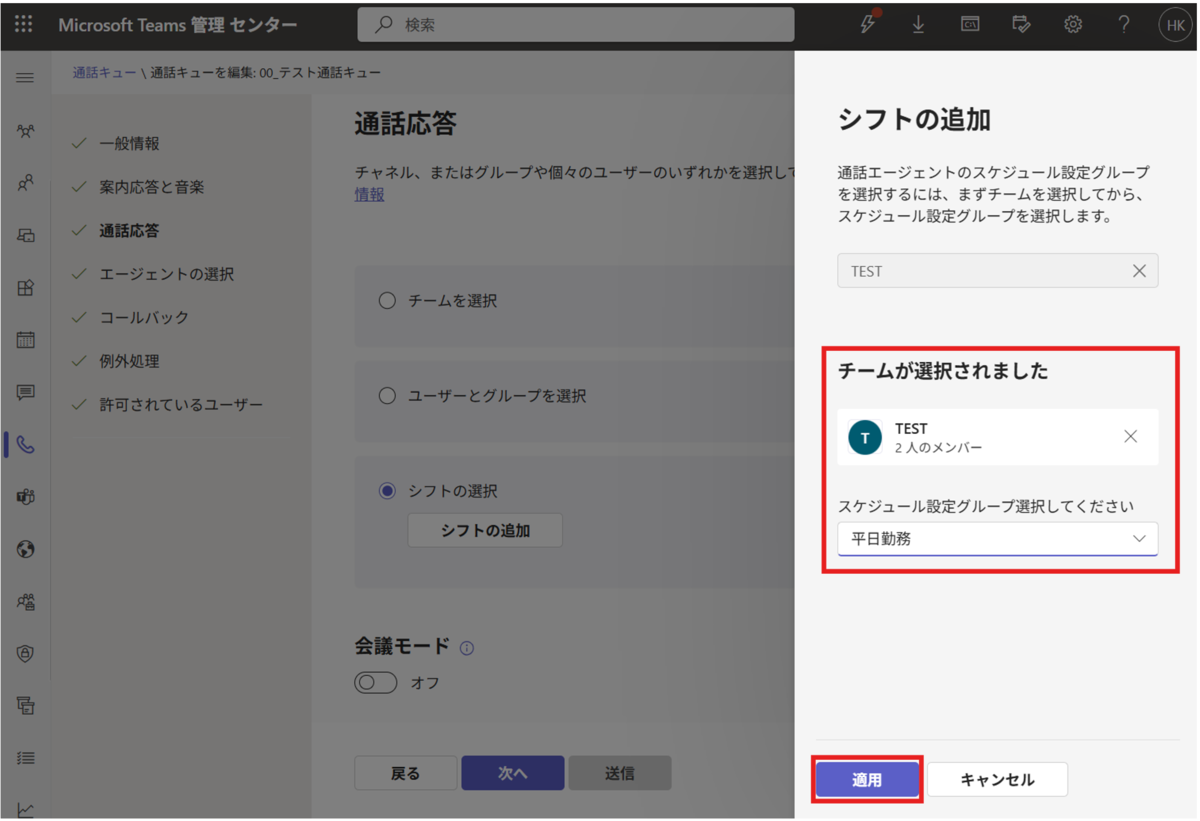Image resolution: width=1200 pixels, height=821 pixels.
Task: Go to the 案内応答と音楽 step
Action: pyautogui.click(x=151, y=187)
